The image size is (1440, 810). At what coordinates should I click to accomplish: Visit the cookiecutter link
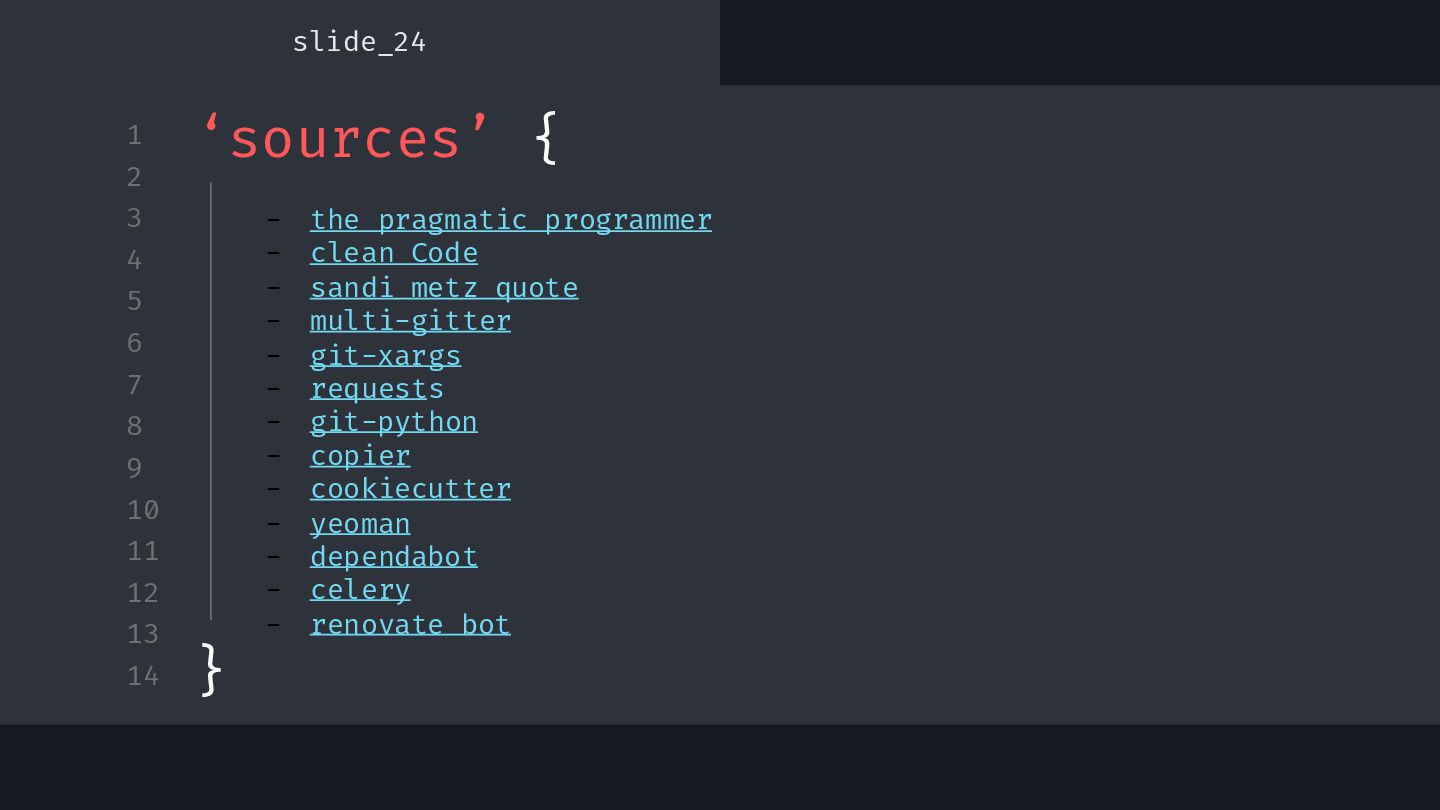coord(410,489)
